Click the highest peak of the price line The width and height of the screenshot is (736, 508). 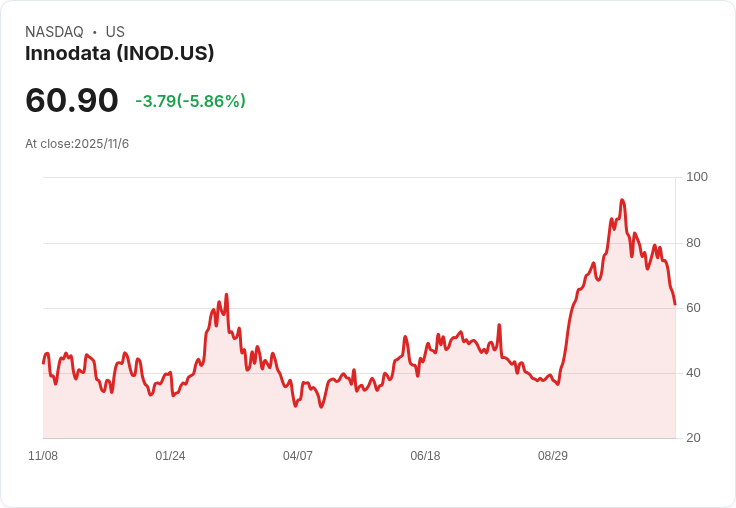(x=622, y=200)
